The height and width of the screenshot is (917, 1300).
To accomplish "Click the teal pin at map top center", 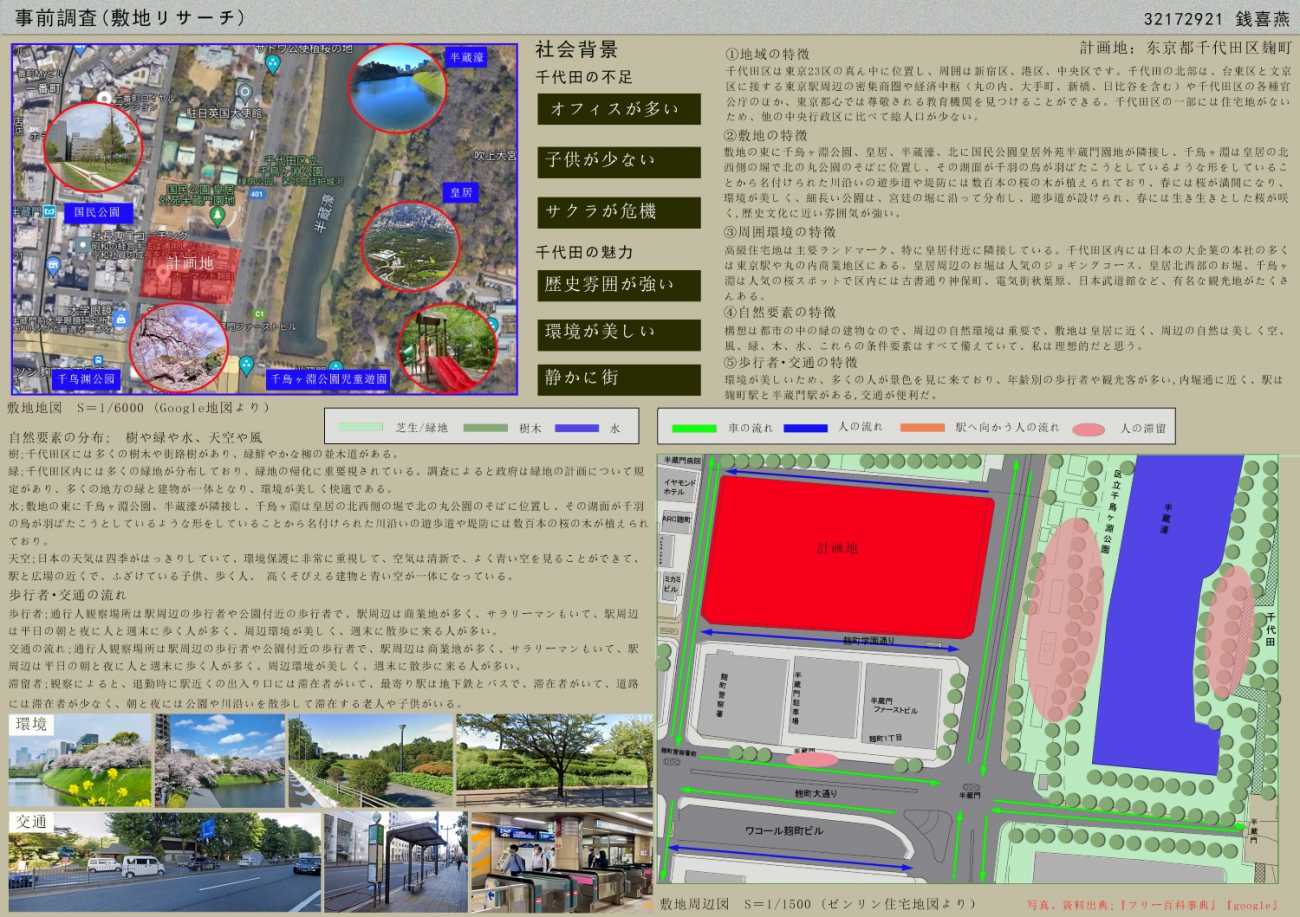I will click(x=273, y=64).
